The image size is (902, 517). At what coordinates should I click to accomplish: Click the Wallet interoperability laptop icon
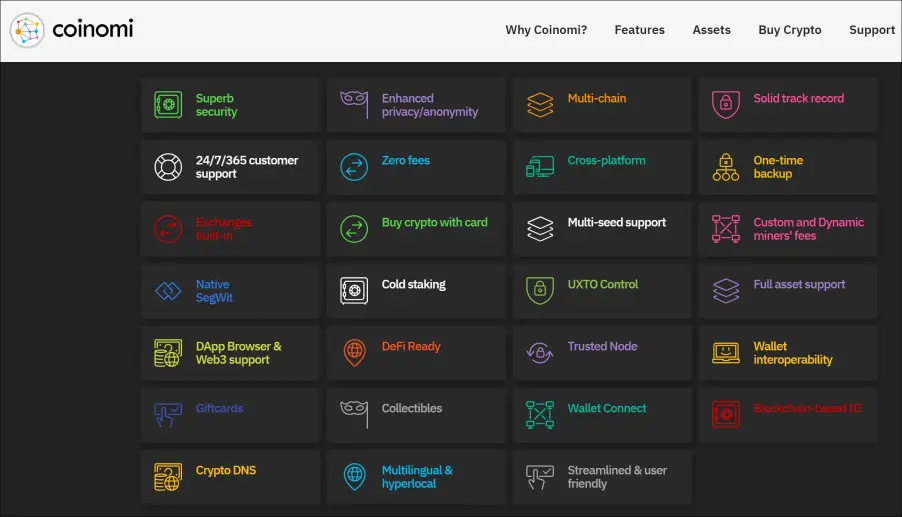[x=726, y=353]
